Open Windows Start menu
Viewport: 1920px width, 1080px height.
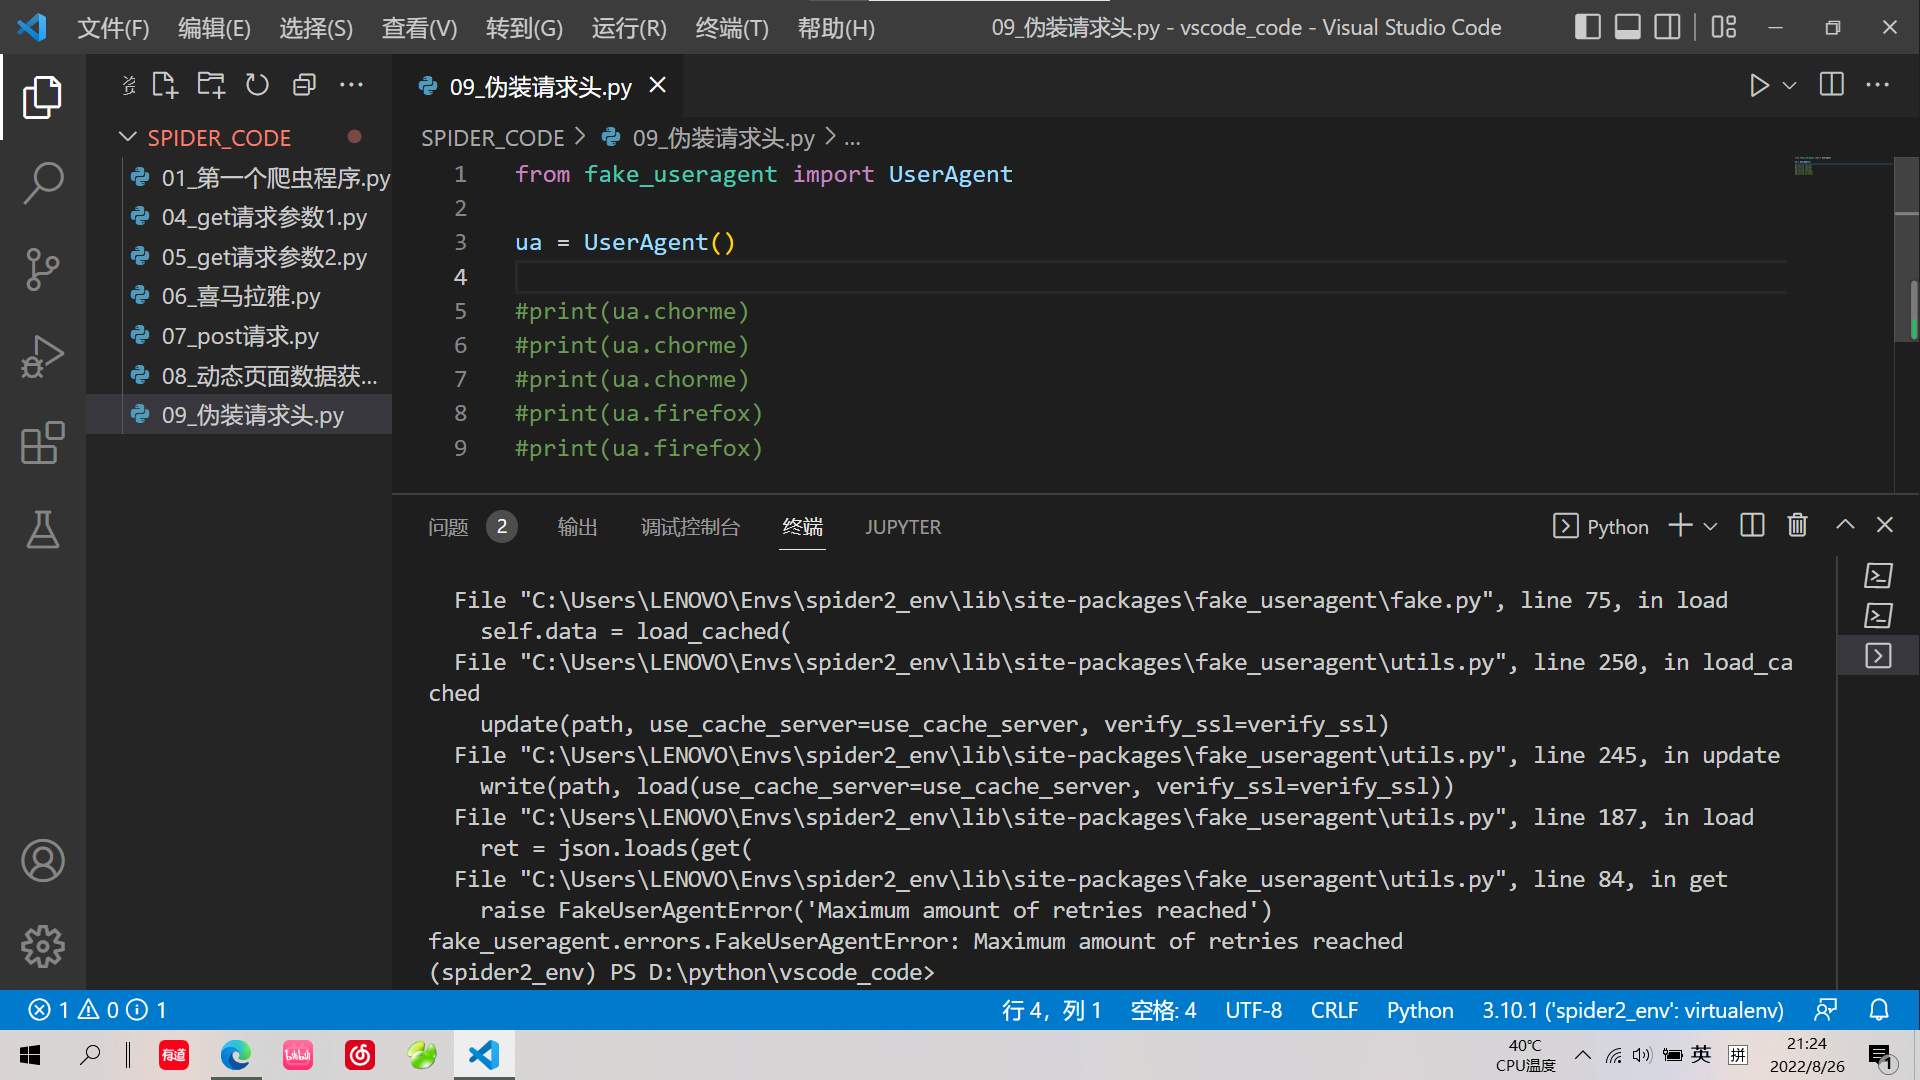pyautogui.click(x=30, y=1055)
